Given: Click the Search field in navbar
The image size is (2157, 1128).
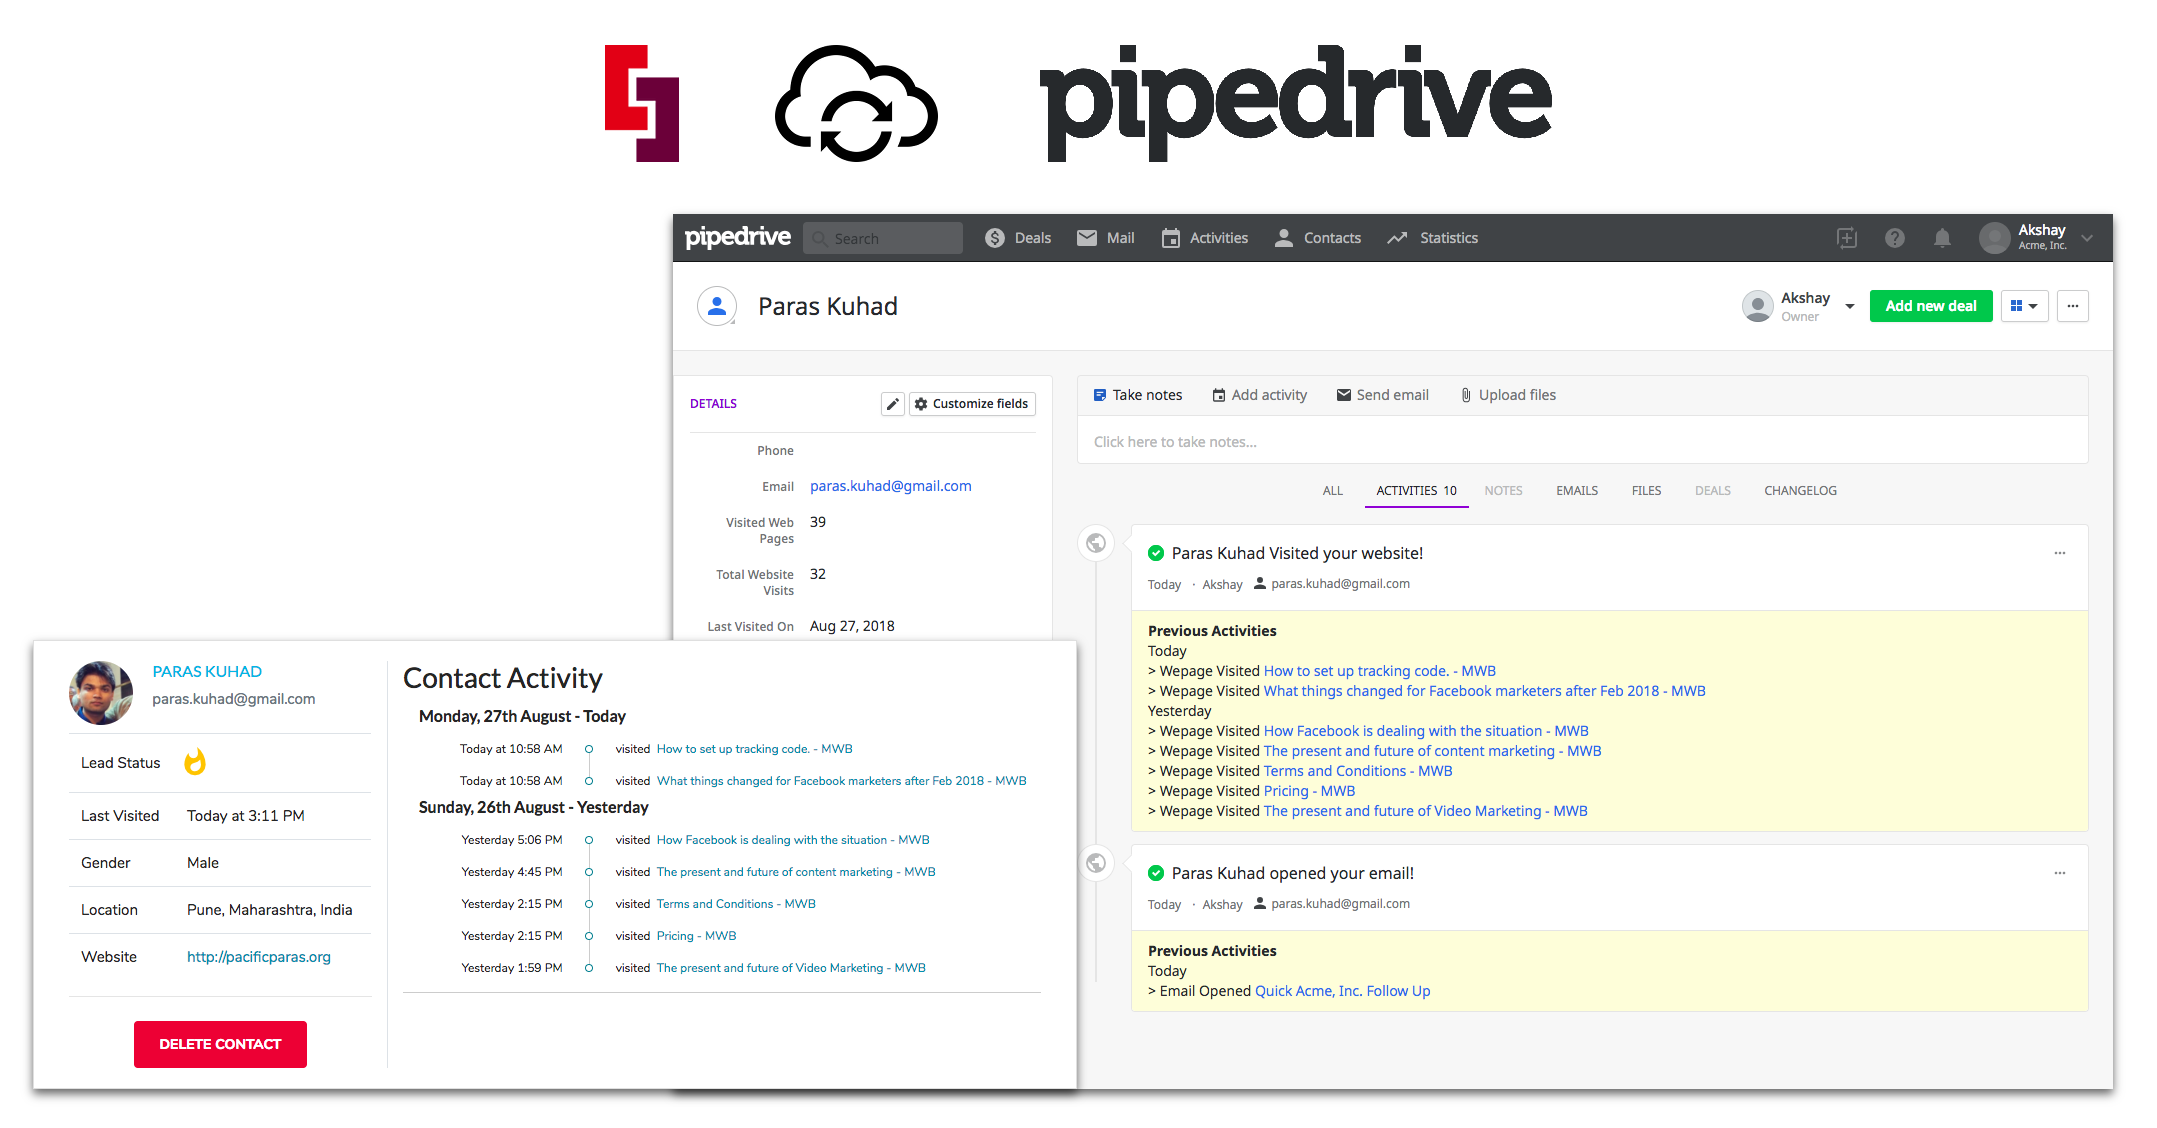Looking at the screenshot, I should click(884, 238).
